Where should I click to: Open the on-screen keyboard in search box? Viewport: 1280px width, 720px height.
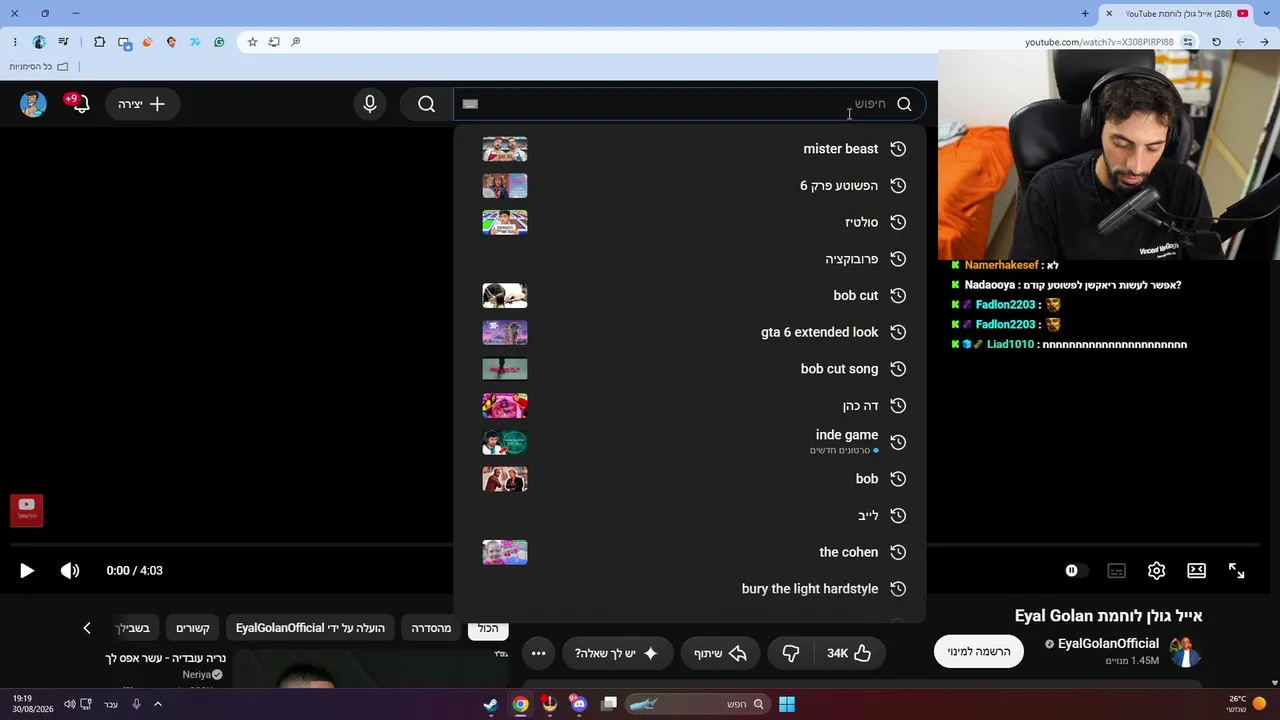(x=471, y=104)
